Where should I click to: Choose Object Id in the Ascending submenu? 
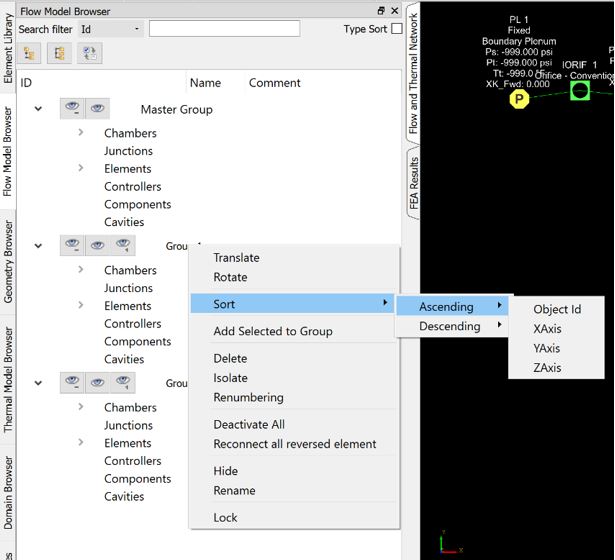[557, 310]
